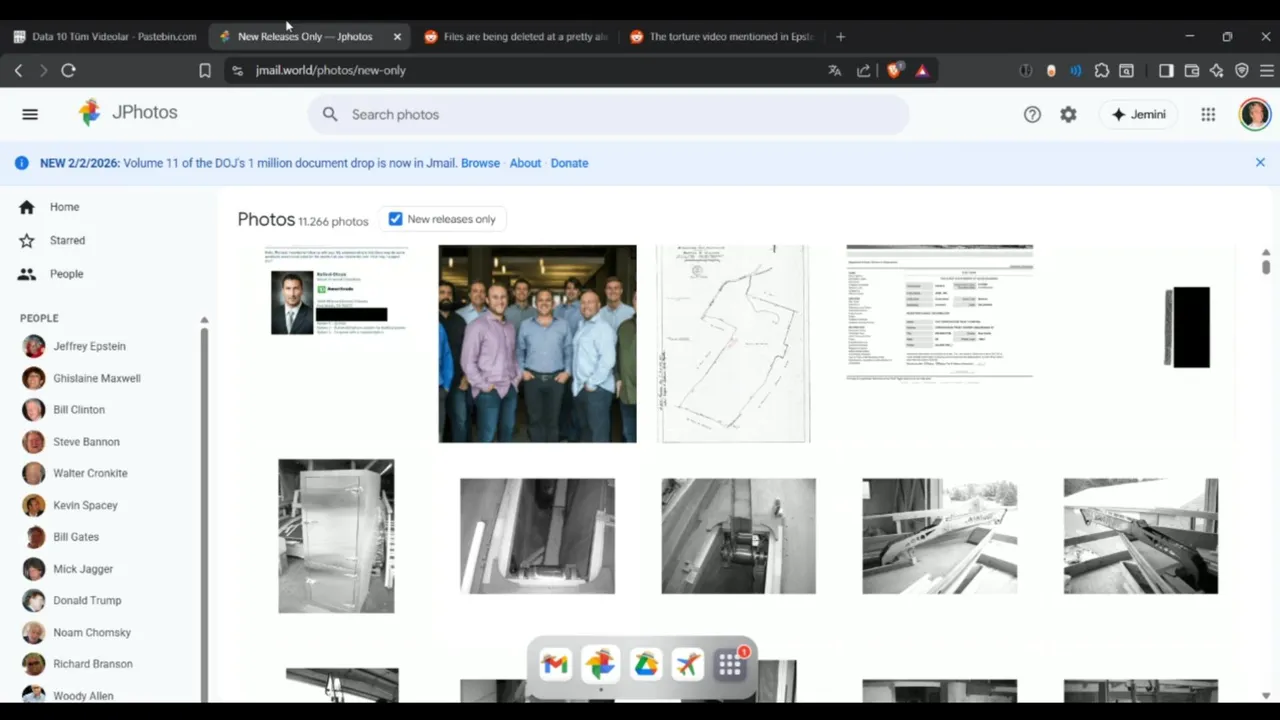Click the user profile avatar
Screen dimensions: 1280x720
tap(1254, 114)
